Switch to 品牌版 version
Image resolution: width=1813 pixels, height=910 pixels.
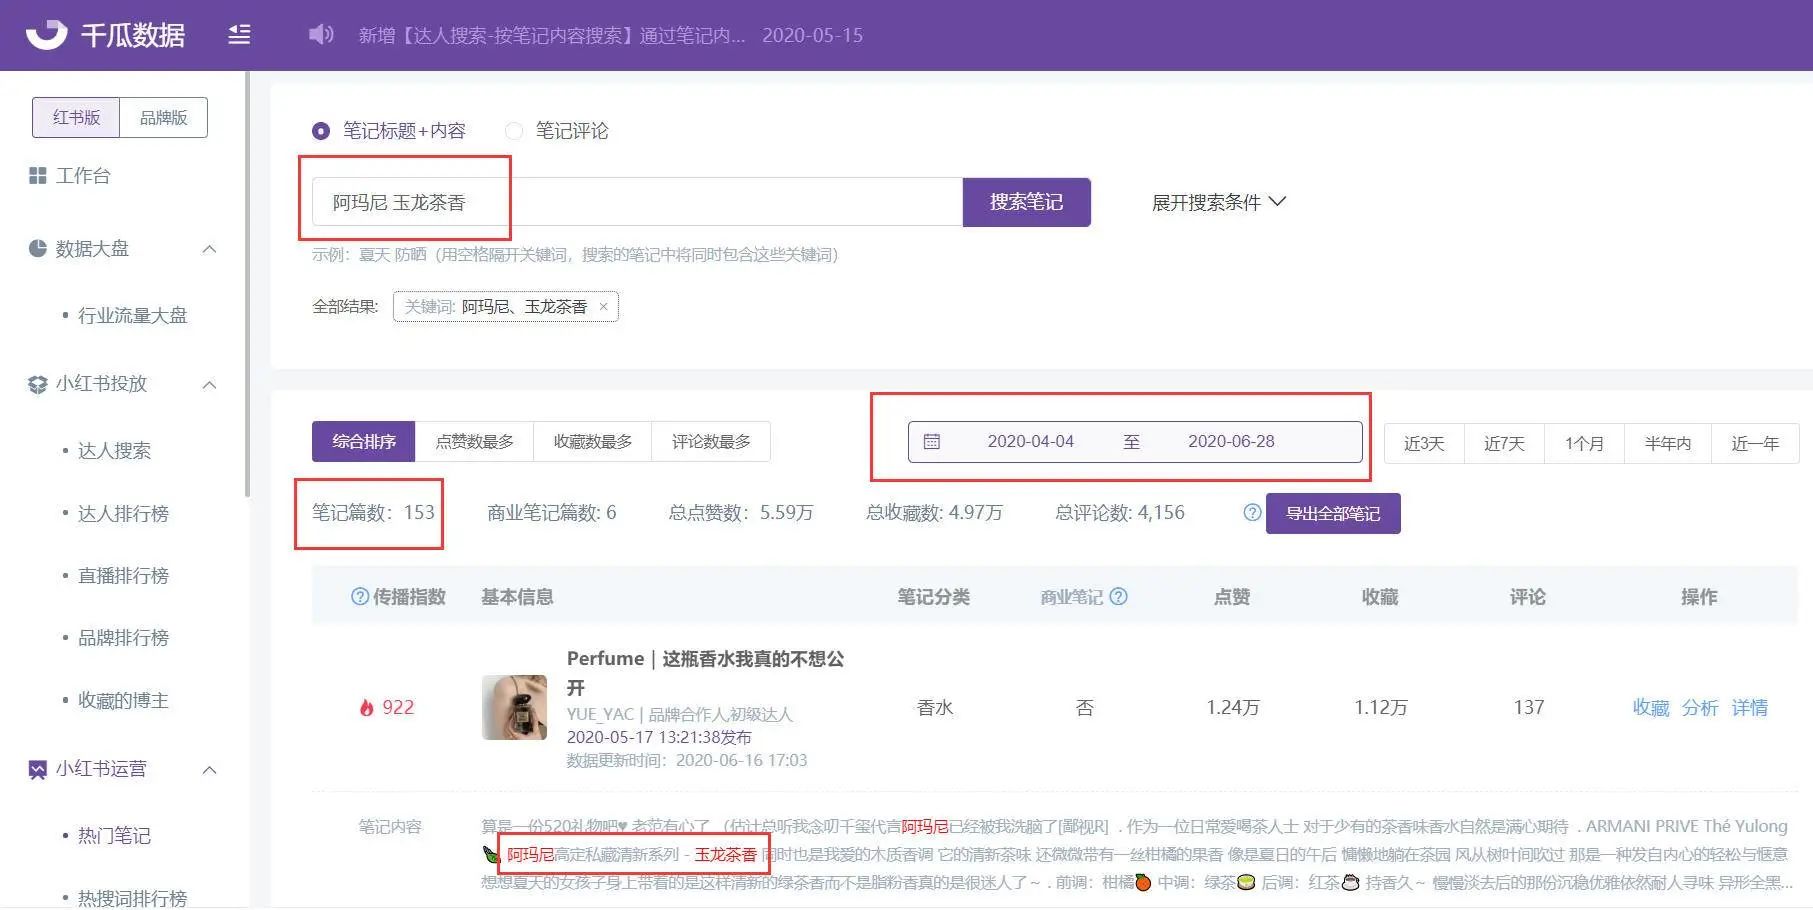tap(163, 117)
